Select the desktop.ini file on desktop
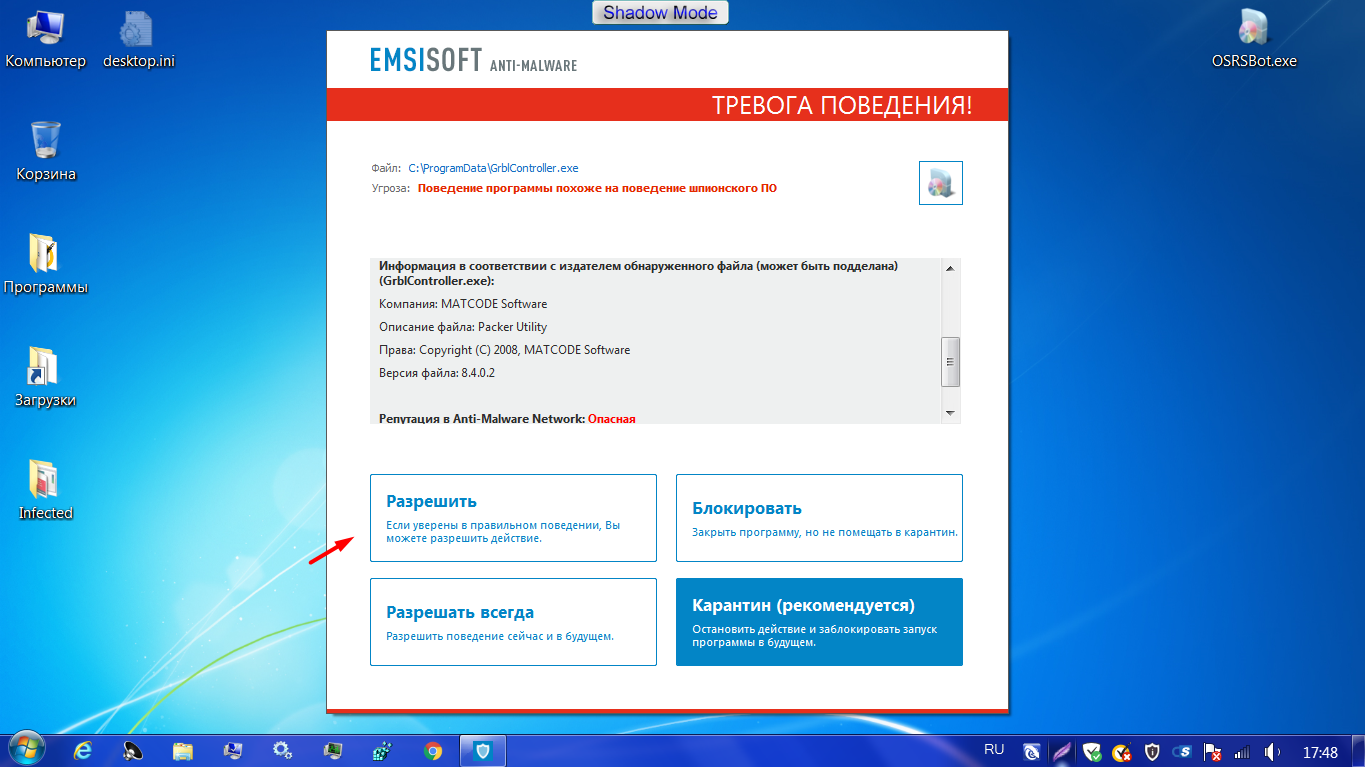This screenshot has height=767, width=1365. tap(139, 40)
